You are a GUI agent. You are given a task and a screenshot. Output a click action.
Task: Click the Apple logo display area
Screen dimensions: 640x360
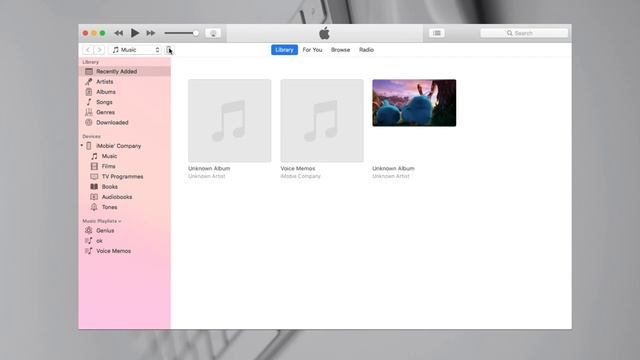click(324, 33)
